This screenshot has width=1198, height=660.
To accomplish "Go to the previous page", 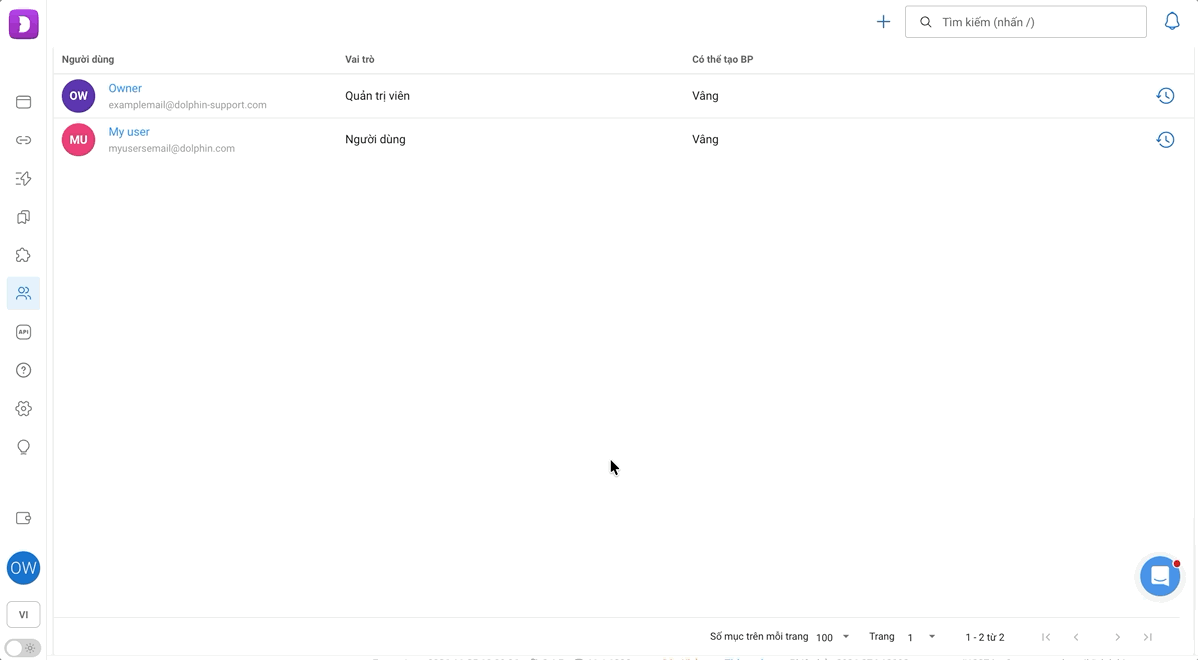I will tap(1076, 637).
